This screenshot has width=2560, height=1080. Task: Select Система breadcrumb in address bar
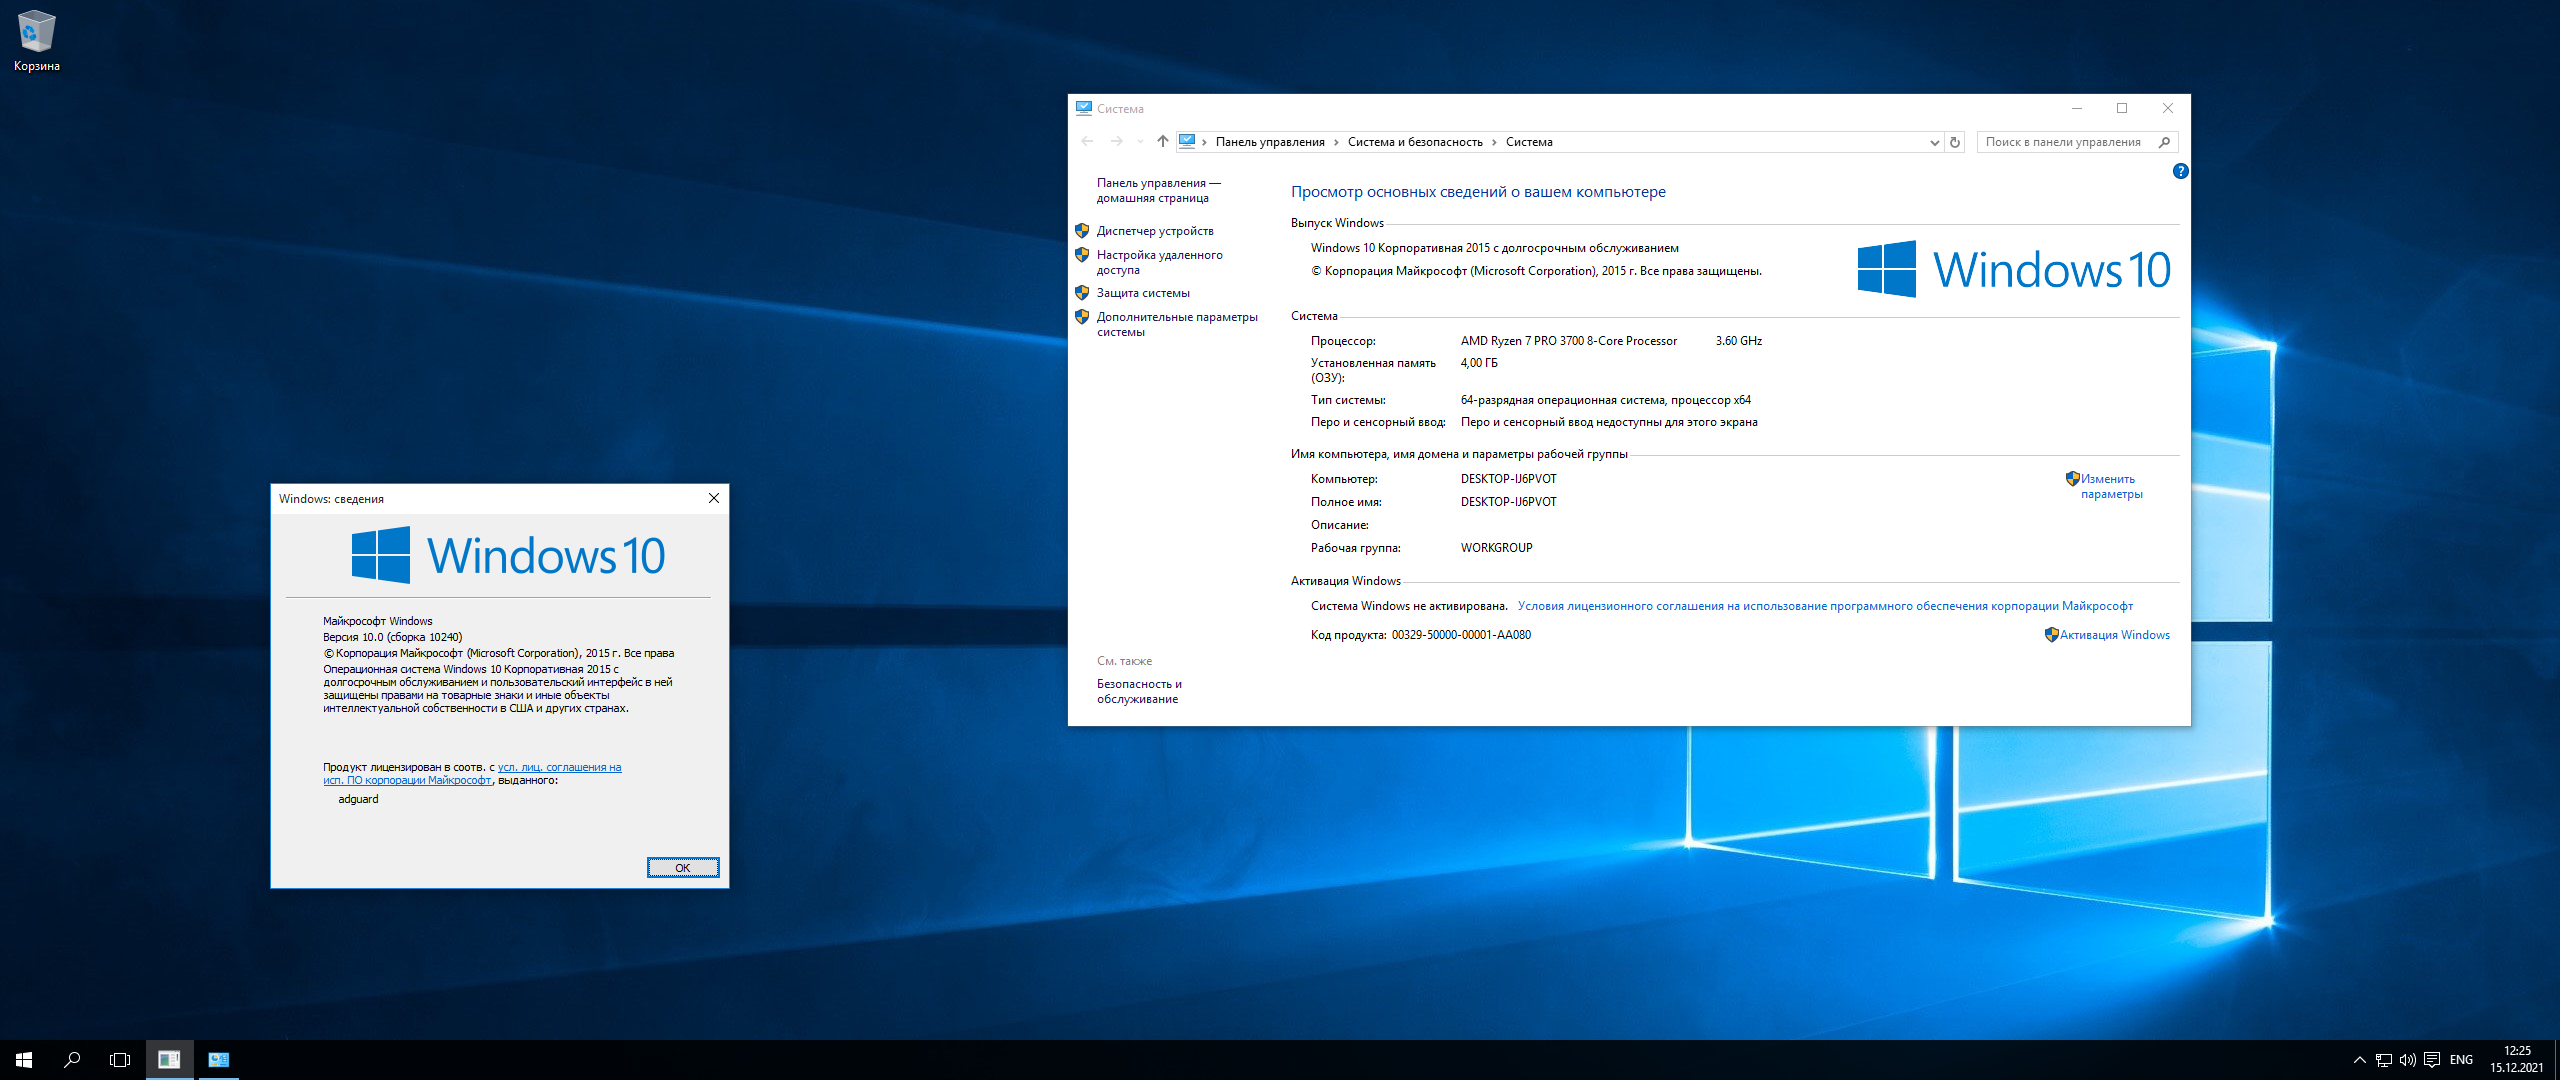click(1529, 142)
